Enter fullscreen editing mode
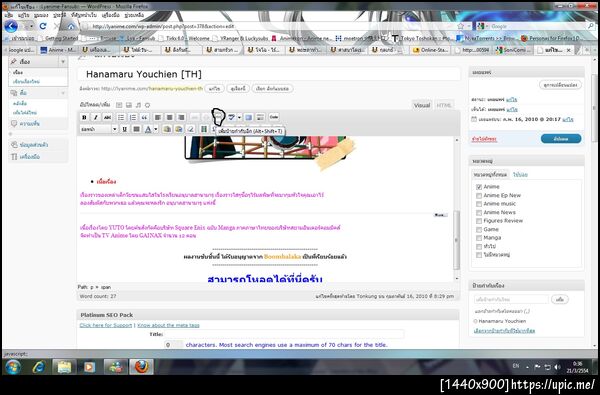600x395 pixels. (248, 117)
